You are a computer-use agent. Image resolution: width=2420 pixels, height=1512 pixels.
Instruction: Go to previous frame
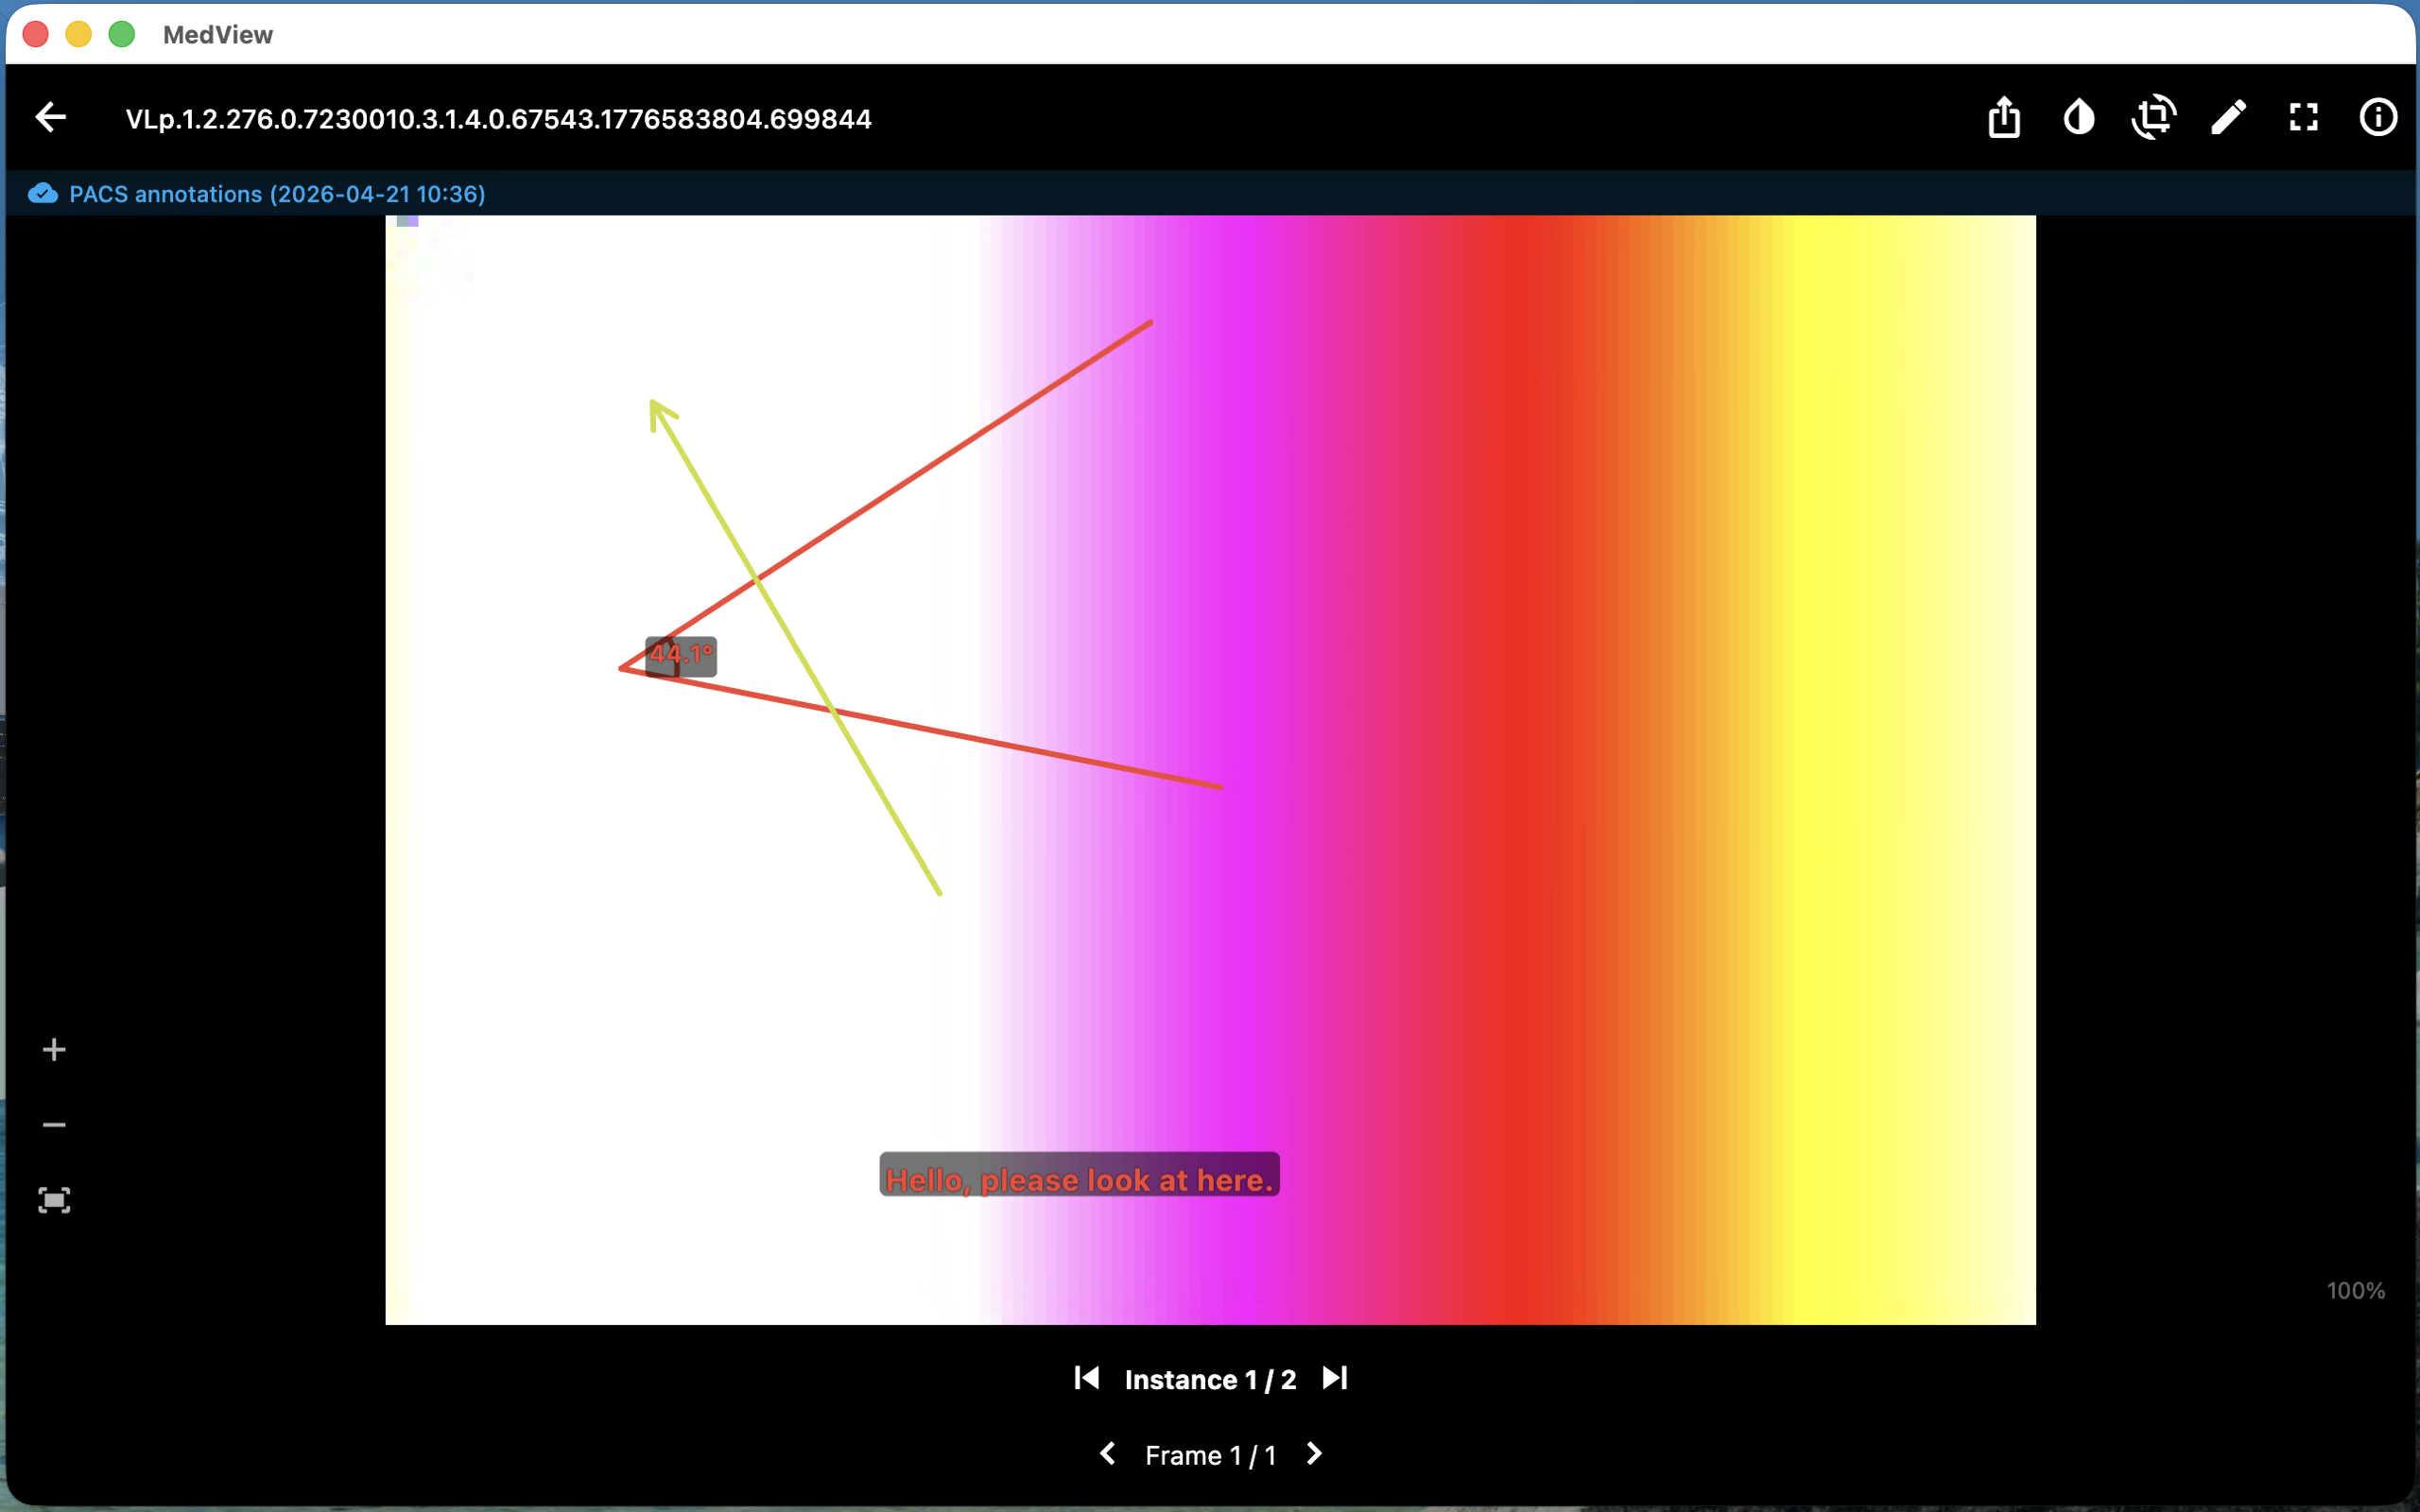click(1107, 1454)
